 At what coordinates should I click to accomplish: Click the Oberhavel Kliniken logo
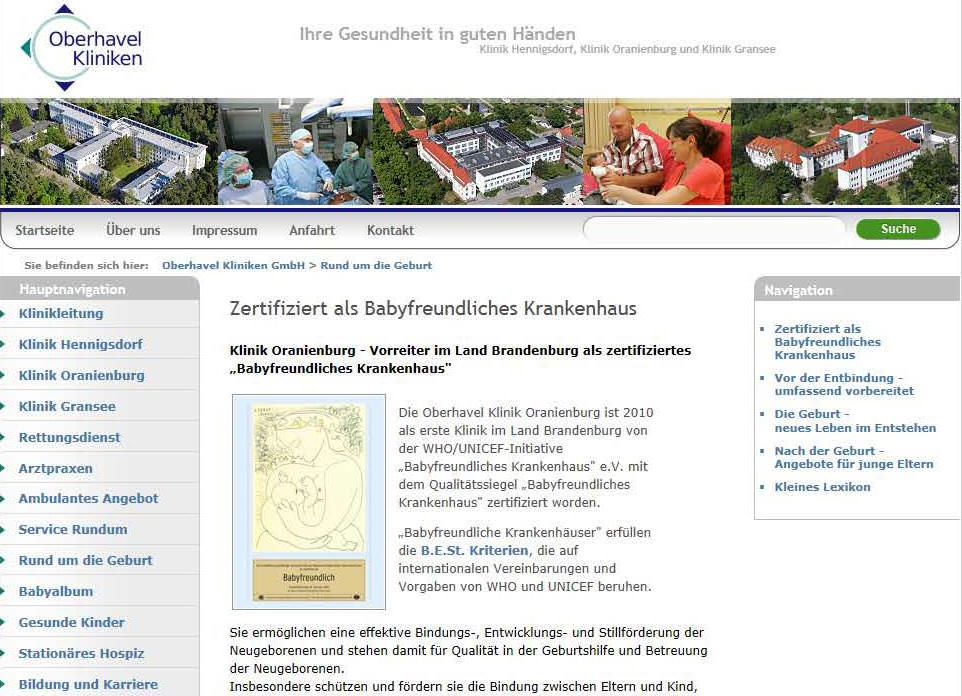point(82,48)
